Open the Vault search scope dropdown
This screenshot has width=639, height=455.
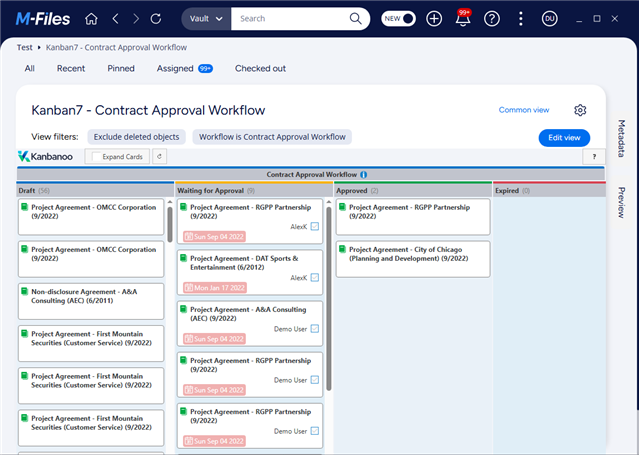(x=206, y=19)
